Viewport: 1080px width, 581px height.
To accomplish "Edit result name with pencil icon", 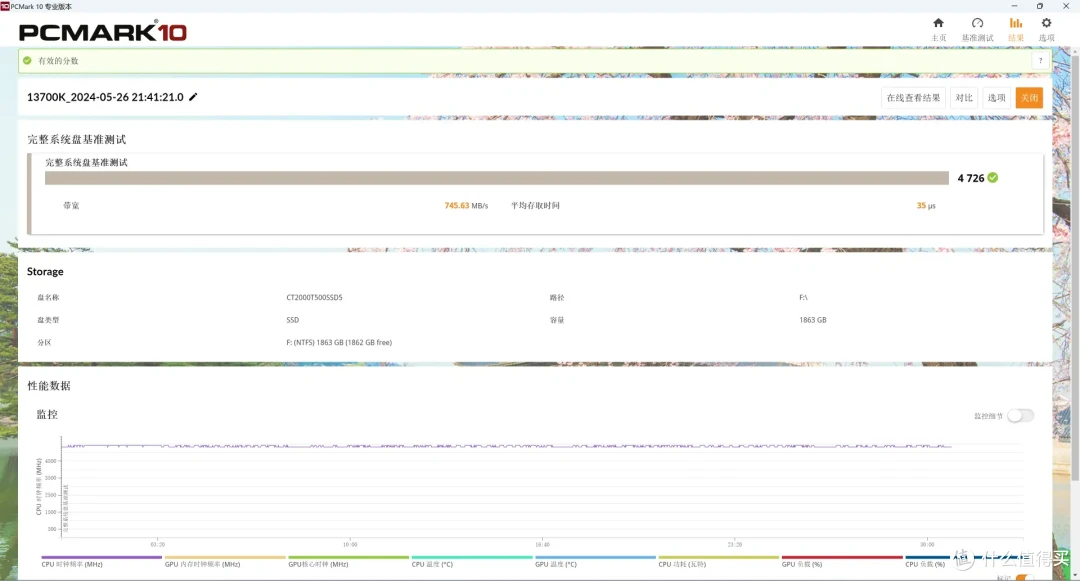I will (x=194, y=97).
